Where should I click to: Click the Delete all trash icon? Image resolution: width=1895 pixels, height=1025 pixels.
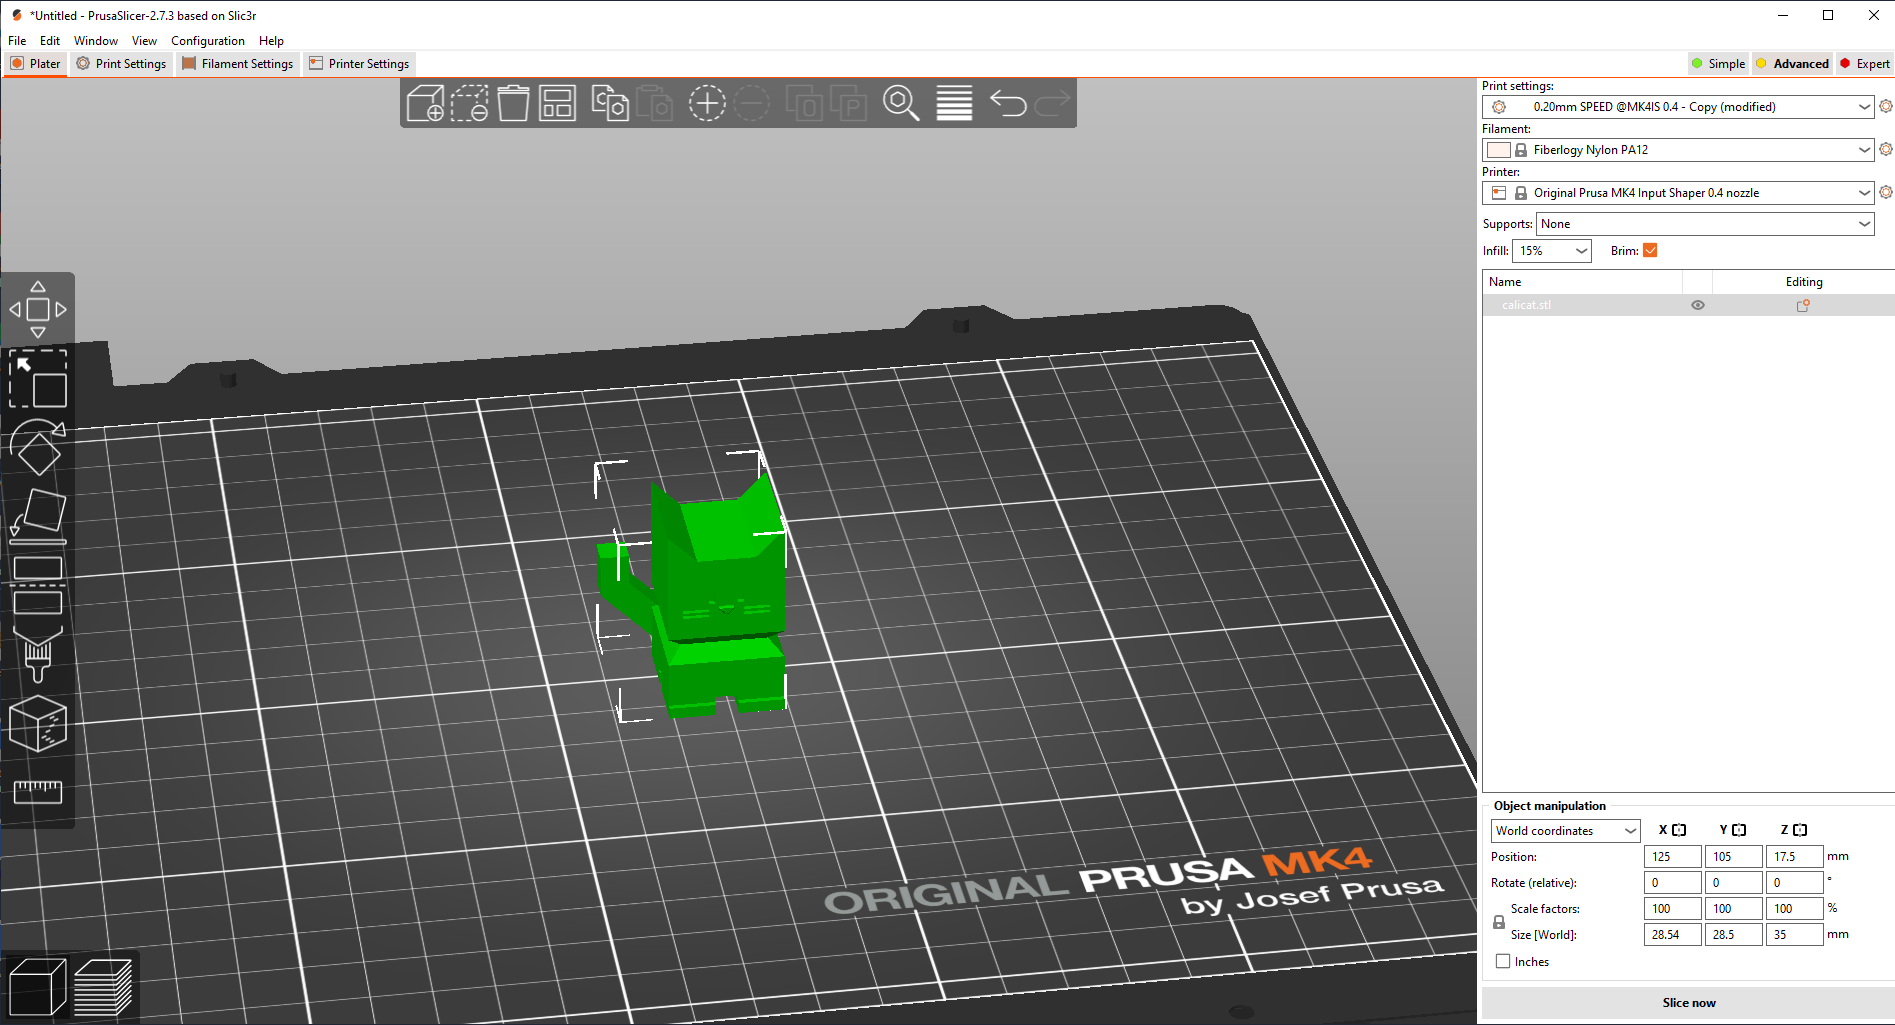(513, 103)
